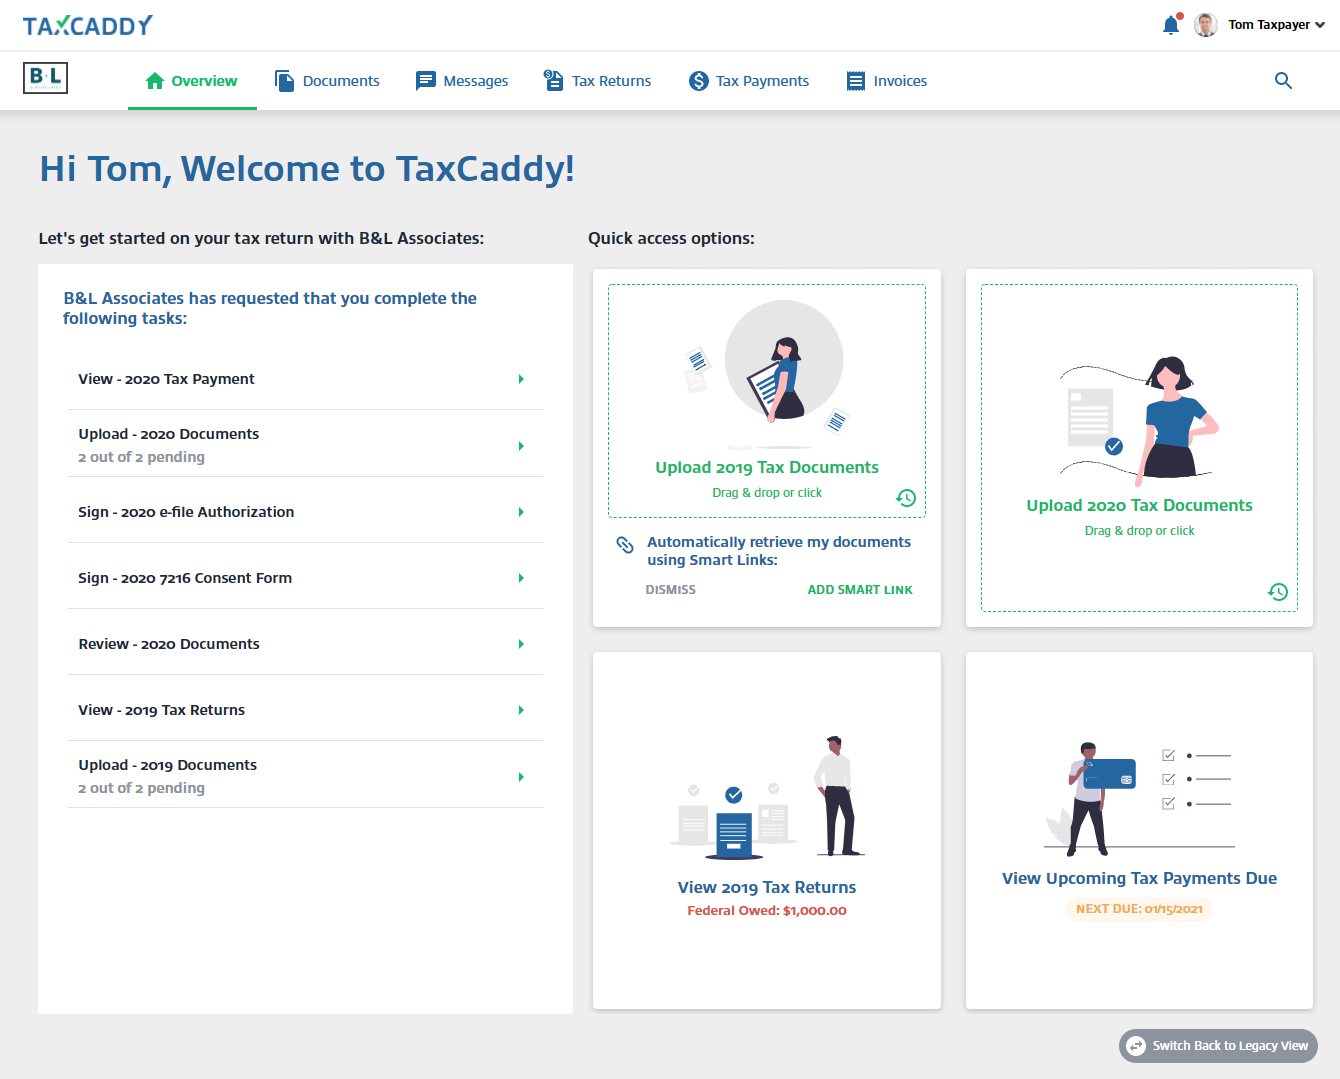This screenshot has width=1340, height=1079.
Task: Click 2 out of 2 pending under Upload - 2020 Documents
Action: (x=141, y=457)
